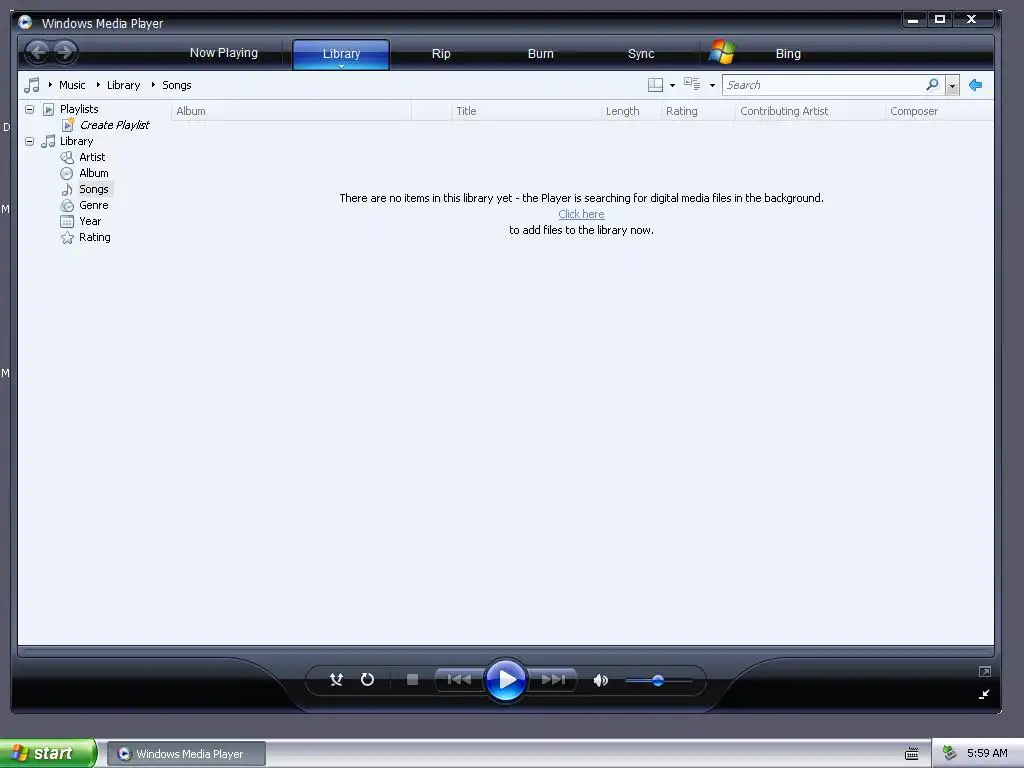Image resolution: width=1024 pixels, height=768 pixels.
Task: Open the Sync tab
Action: tap(641, 54)
